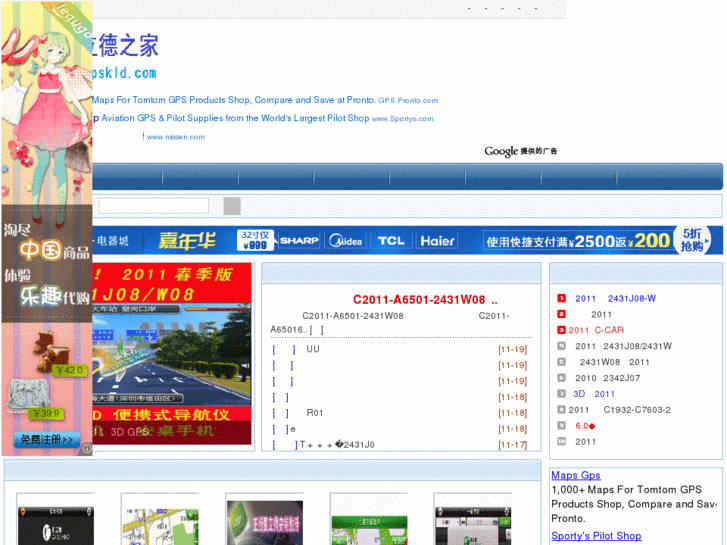Open the red 6.0 list entry
The height and width of the screenshot is (545, 727).
[585, 426]
